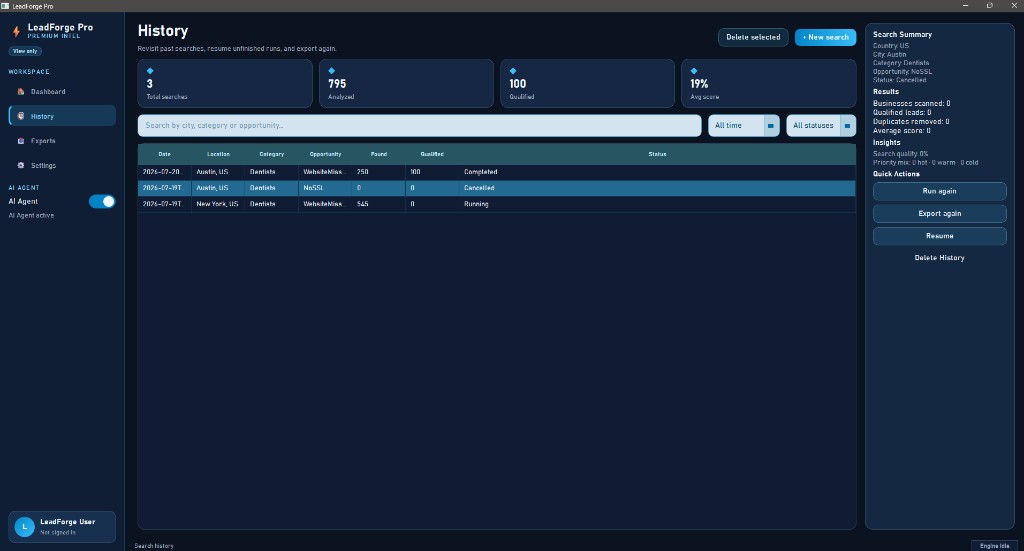Click the LeadForge Pro app icon in title bar
This screenshot has height=551, width=1024.
click(x=5, y=6)
